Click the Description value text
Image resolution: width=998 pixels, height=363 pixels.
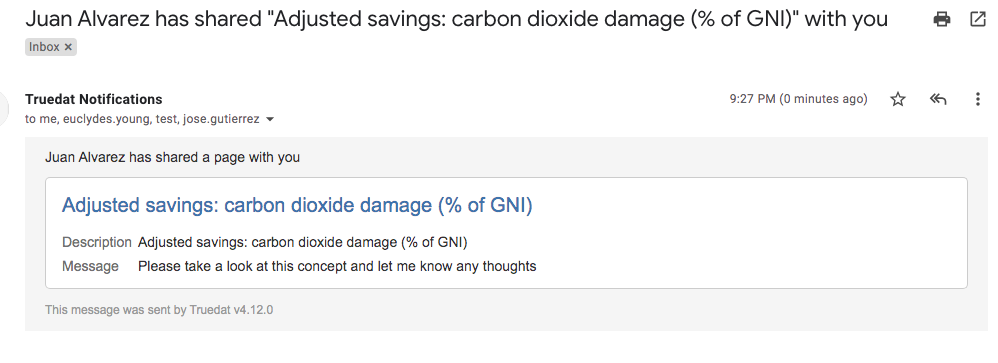pyautogui.click(x=303, y=243)
